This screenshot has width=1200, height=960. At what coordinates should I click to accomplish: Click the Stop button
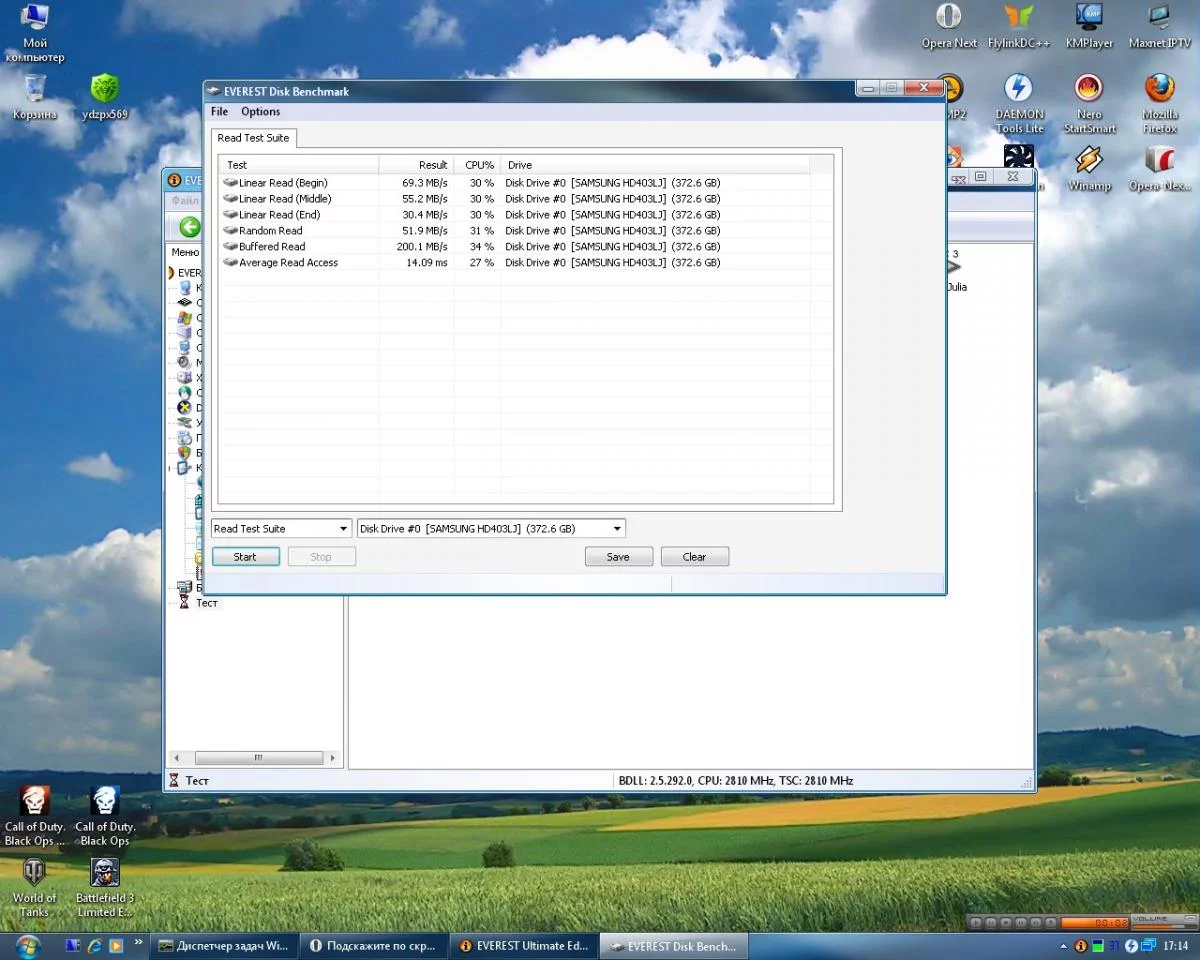coord(321,557)
